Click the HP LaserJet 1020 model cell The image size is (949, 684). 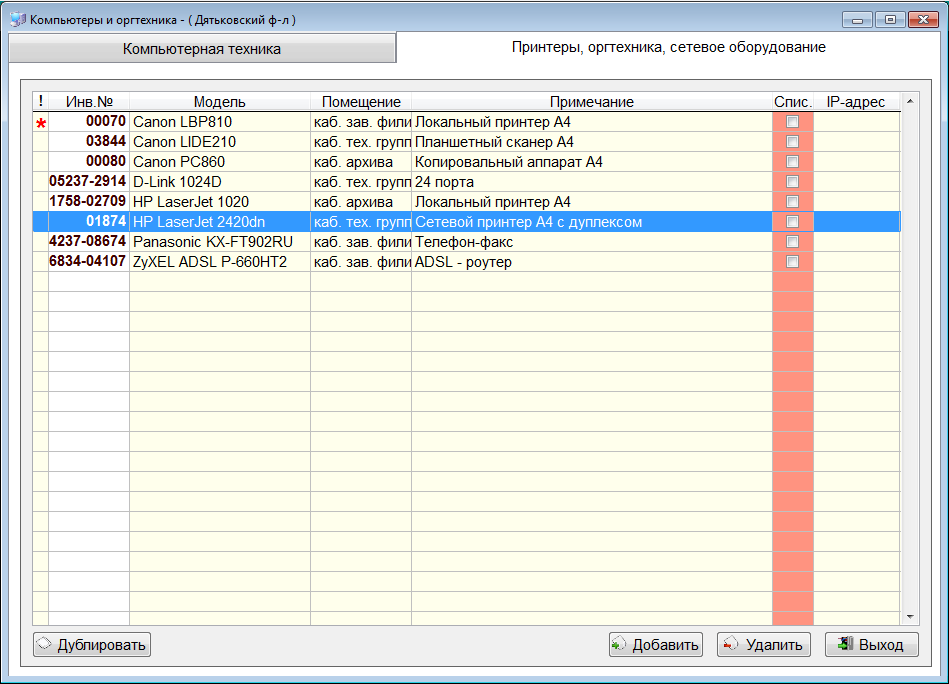pyautogui.click(x=220, y=202)
